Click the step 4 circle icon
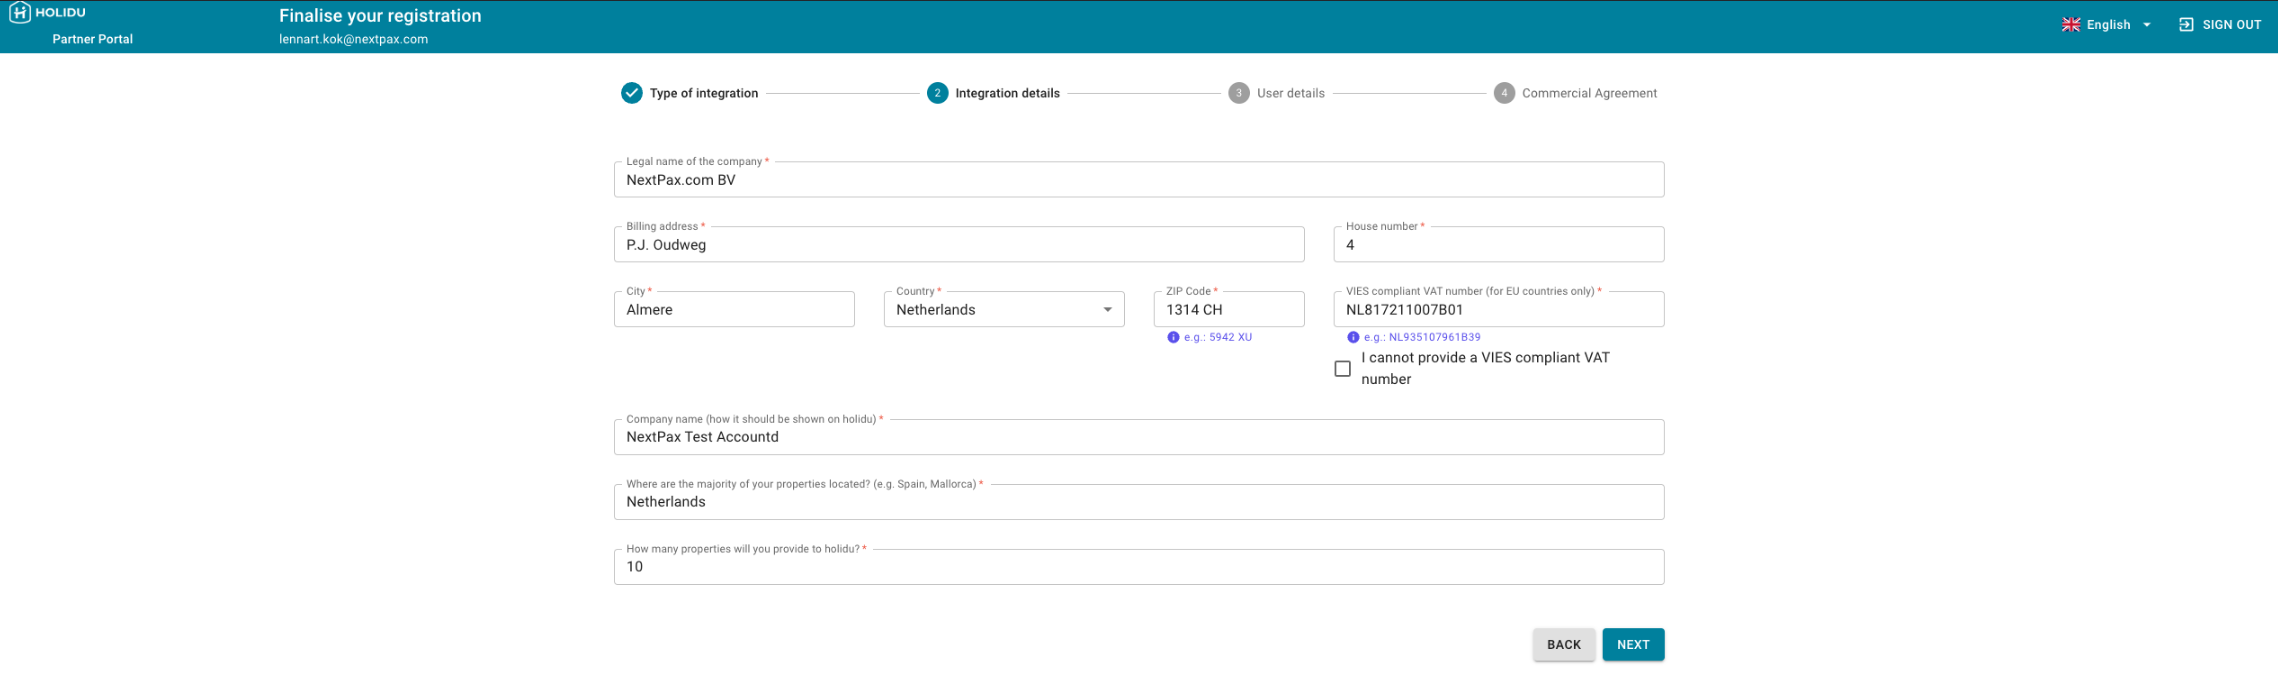Screen dimensions: 2278x693 click(1504, 93)
